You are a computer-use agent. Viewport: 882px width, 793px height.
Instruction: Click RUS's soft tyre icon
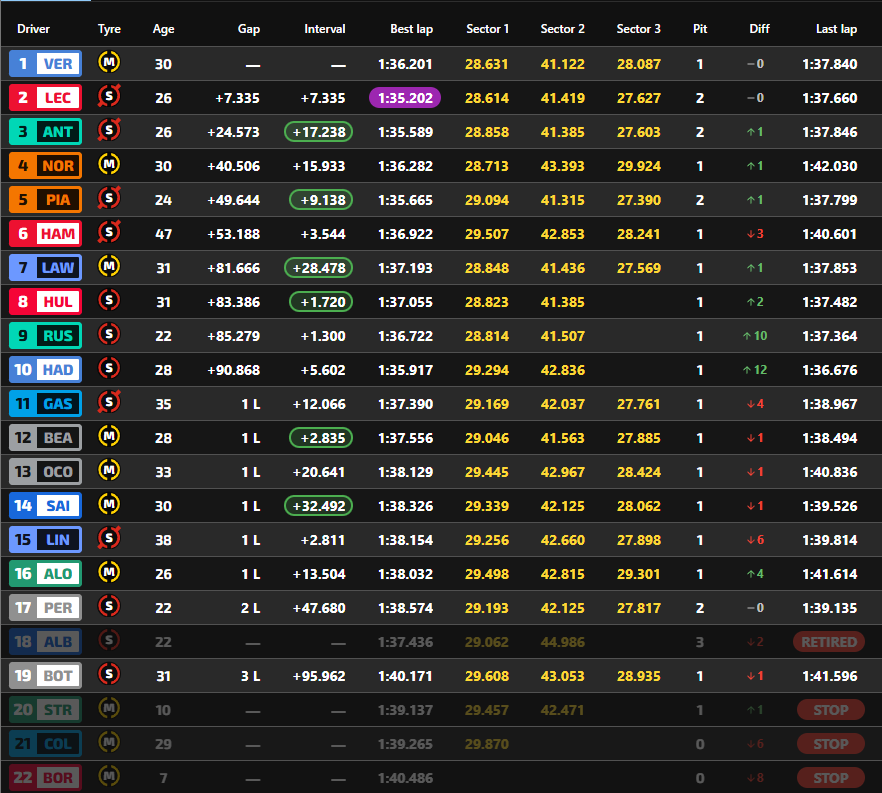point(109,334)
